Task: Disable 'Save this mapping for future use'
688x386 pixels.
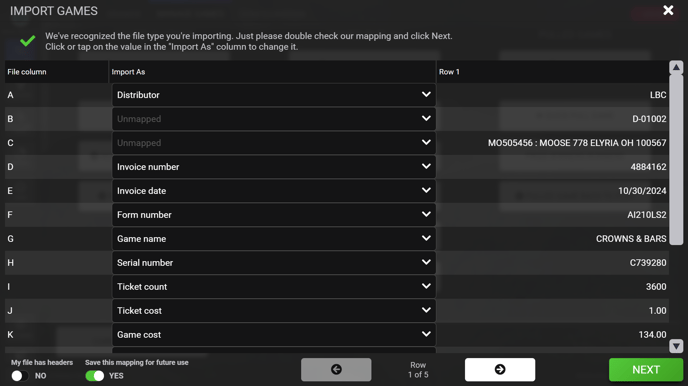Action: [x=95, y=376]
